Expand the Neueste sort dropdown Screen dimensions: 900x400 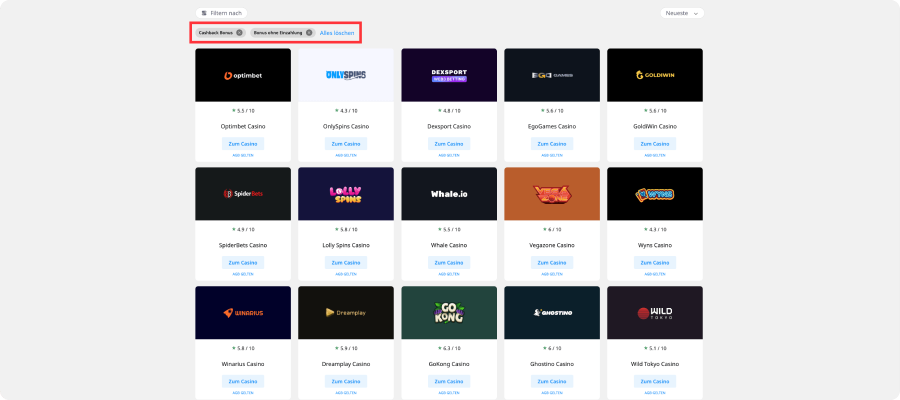pyautogui.click(x=682, y=13)
